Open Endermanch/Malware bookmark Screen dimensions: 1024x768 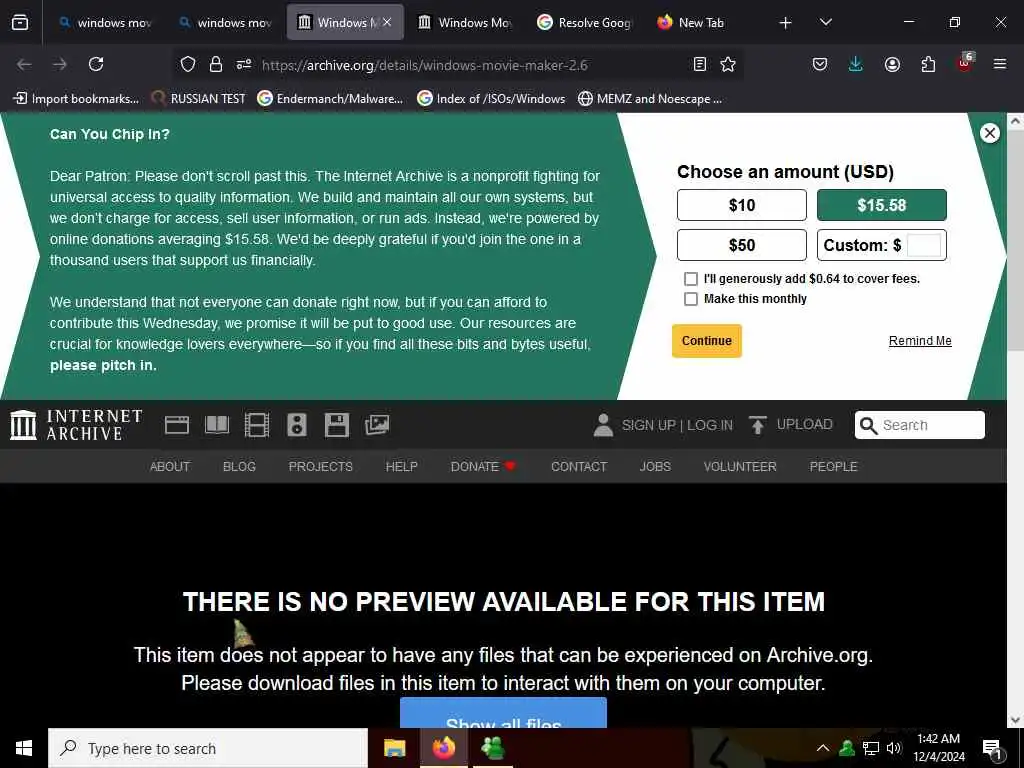(x=330, y=99)
